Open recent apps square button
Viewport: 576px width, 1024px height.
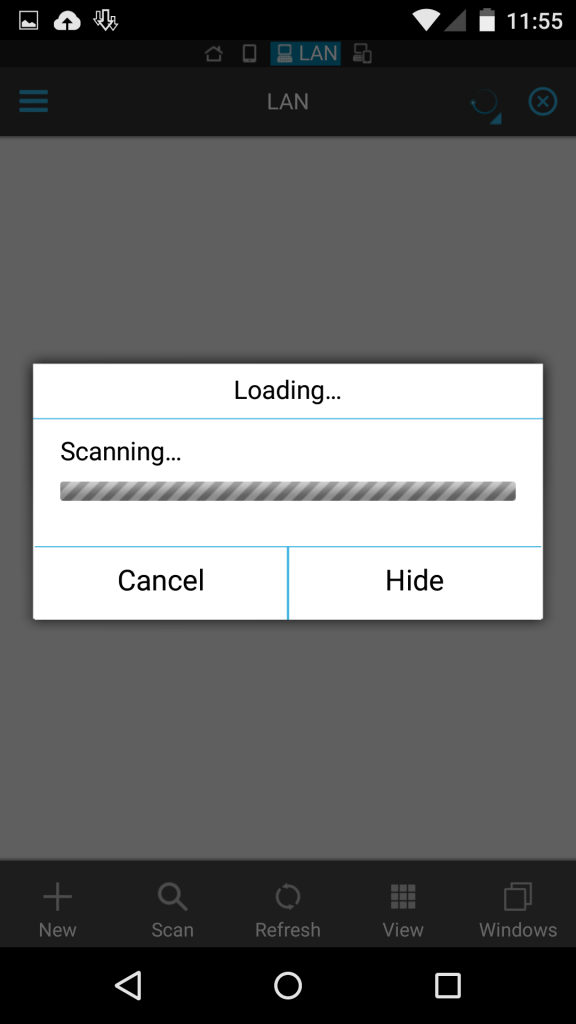click(x=448, y=985)
